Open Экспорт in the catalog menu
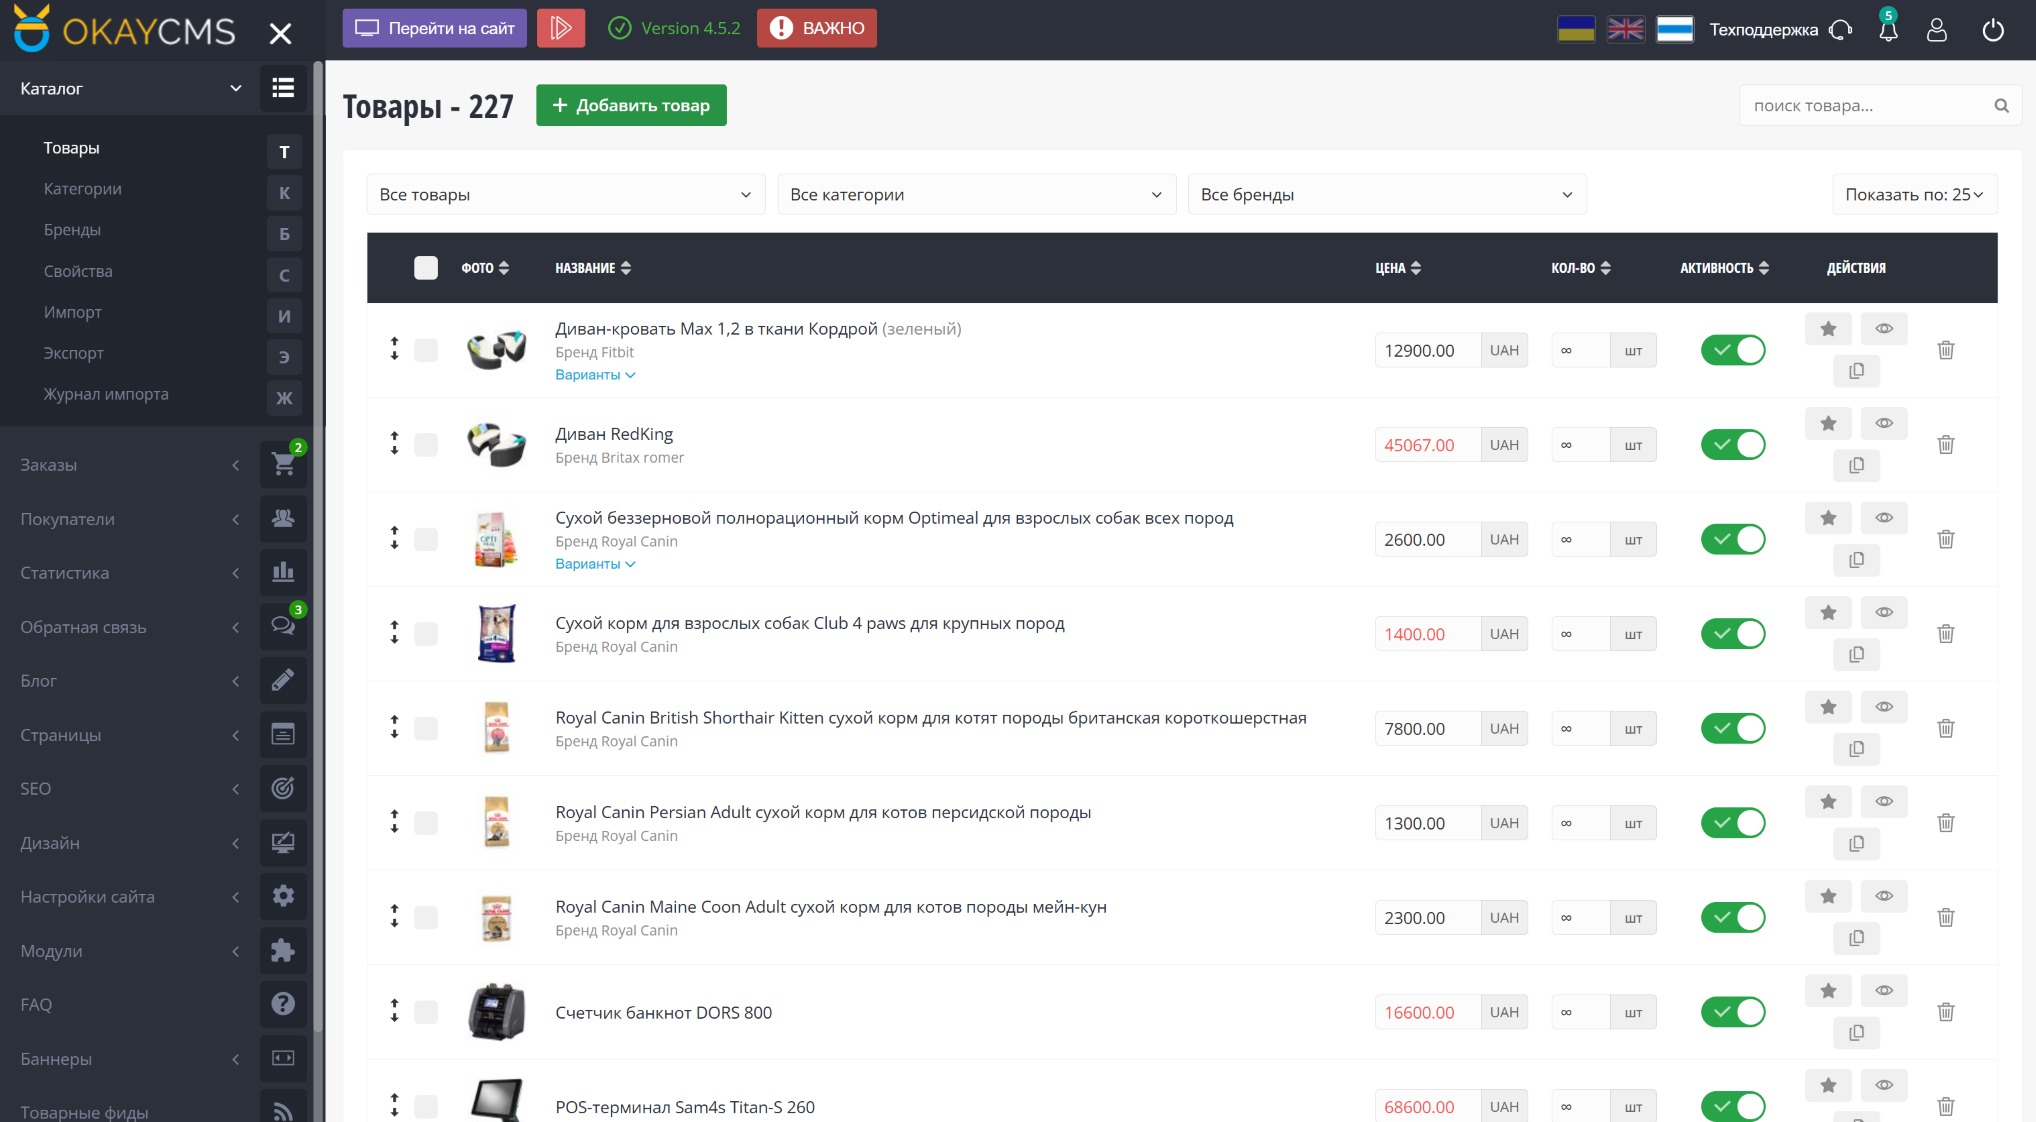Viewport: 2036px width, 1122px height. point(74,353)
